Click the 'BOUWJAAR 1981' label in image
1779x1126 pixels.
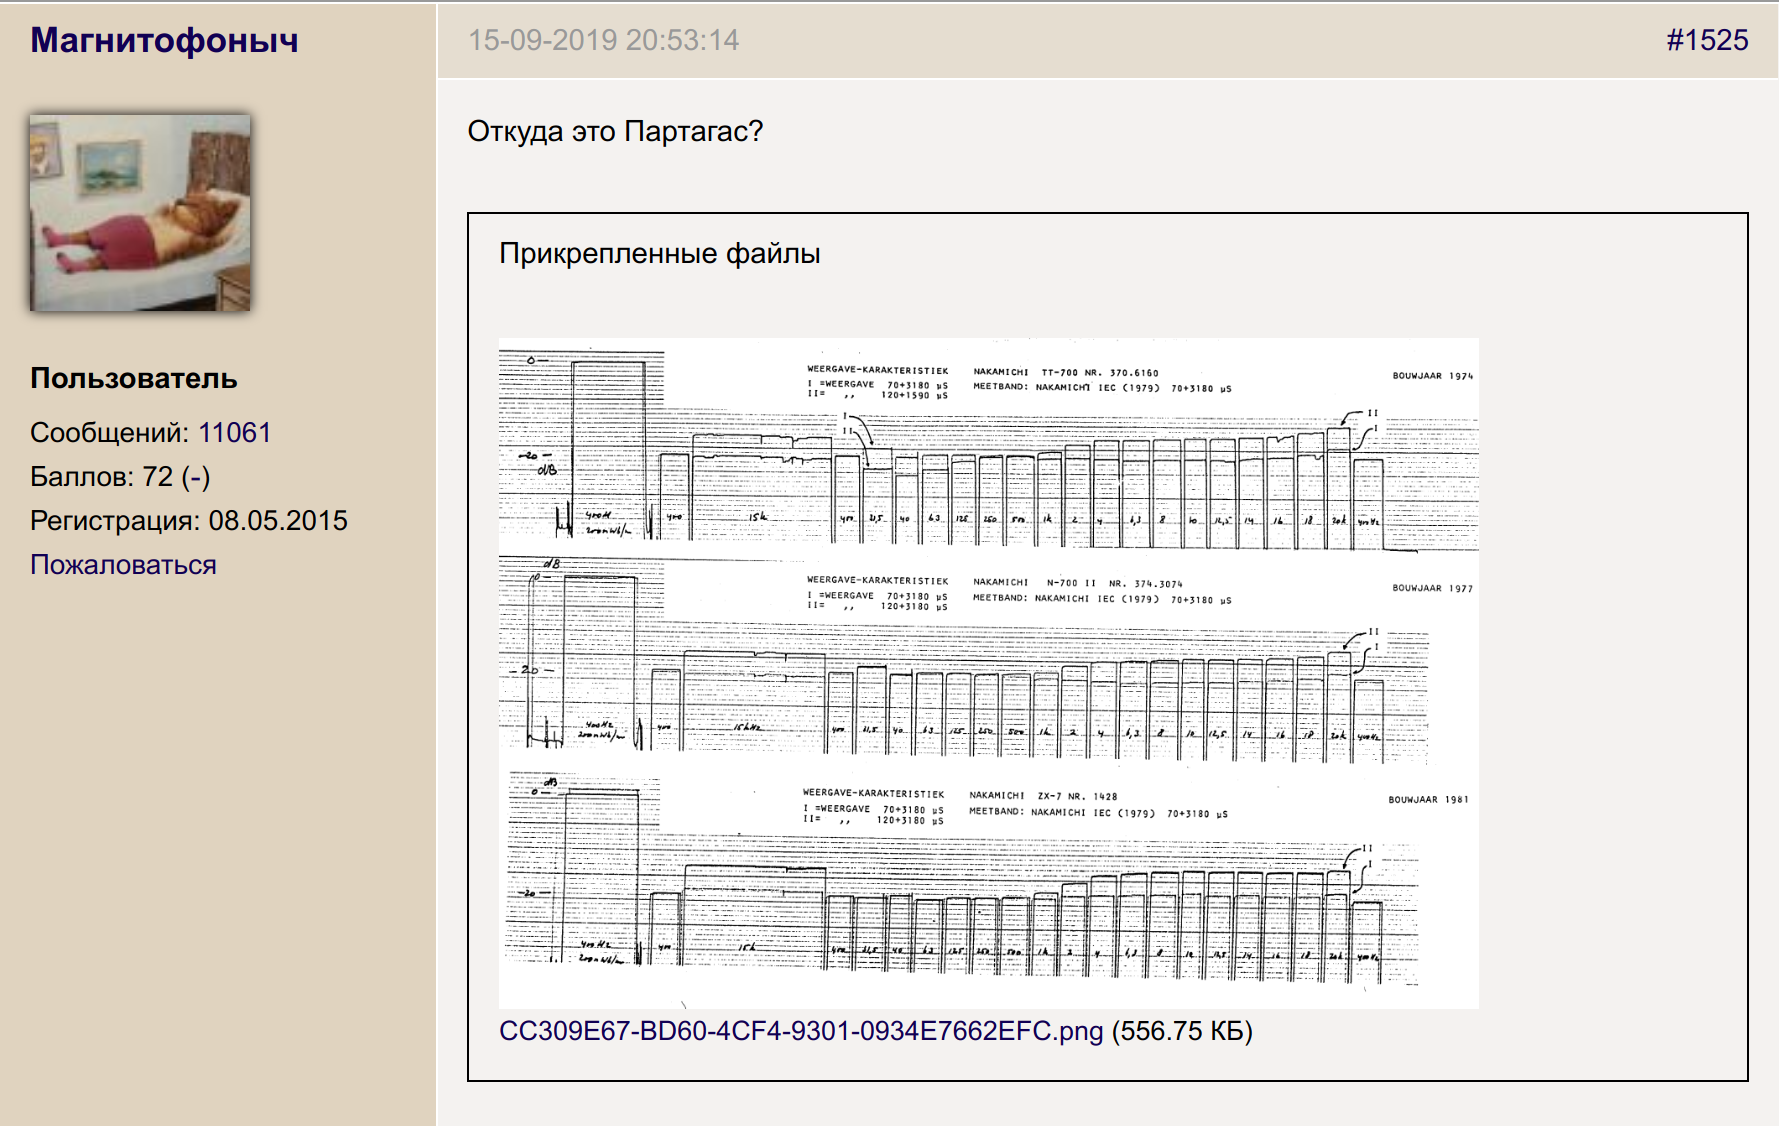[1428, 799]
